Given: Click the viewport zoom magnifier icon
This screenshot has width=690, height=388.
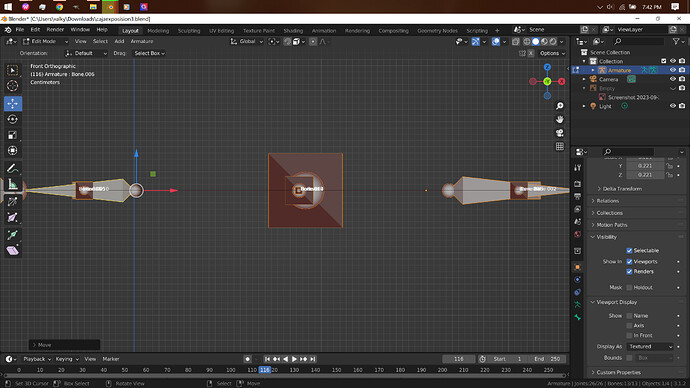Looking at the screenshot, I should tap(559, 106).
